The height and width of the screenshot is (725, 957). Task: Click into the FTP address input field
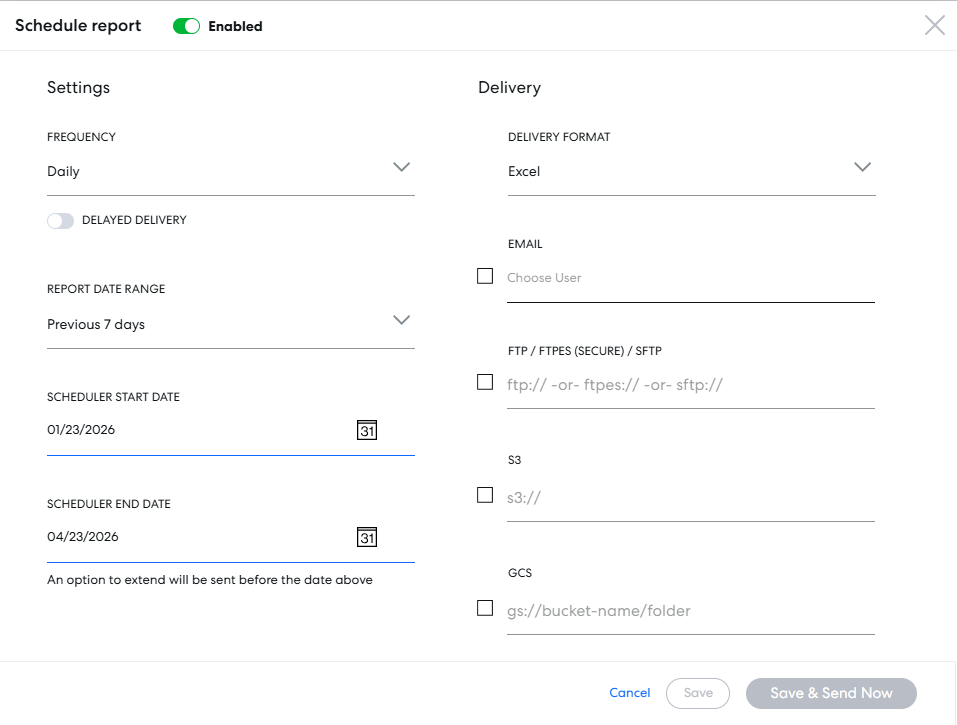(x=690, y=385)
